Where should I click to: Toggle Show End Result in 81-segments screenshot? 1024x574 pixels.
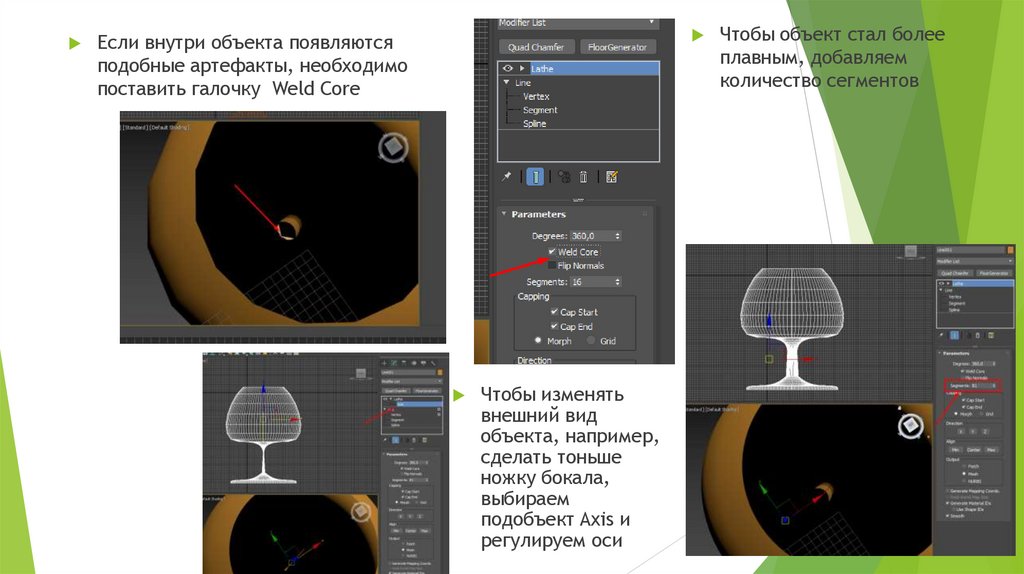point(954,335)
